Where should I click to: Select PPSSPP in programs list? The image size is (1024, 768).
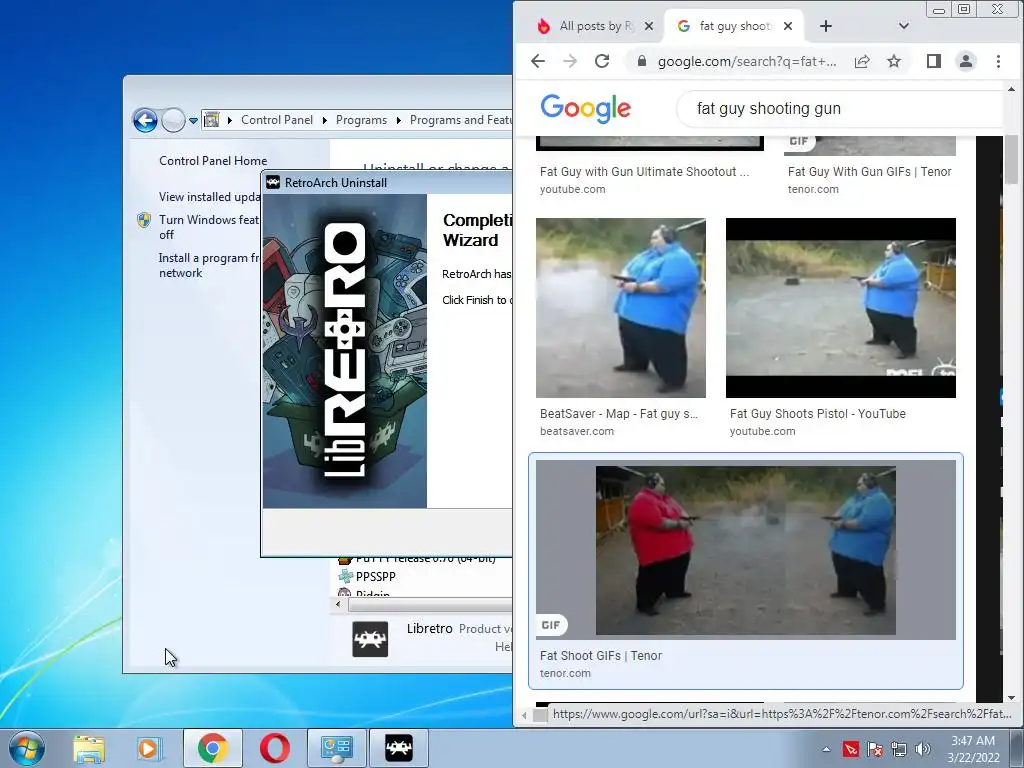point(376,577)
